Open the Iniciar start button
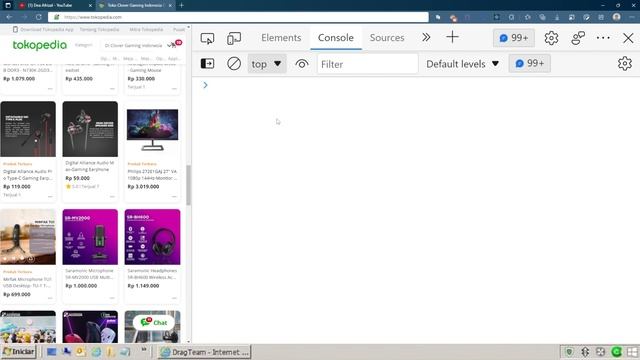This screenshot has height=360, width=640. coord(19,352)
